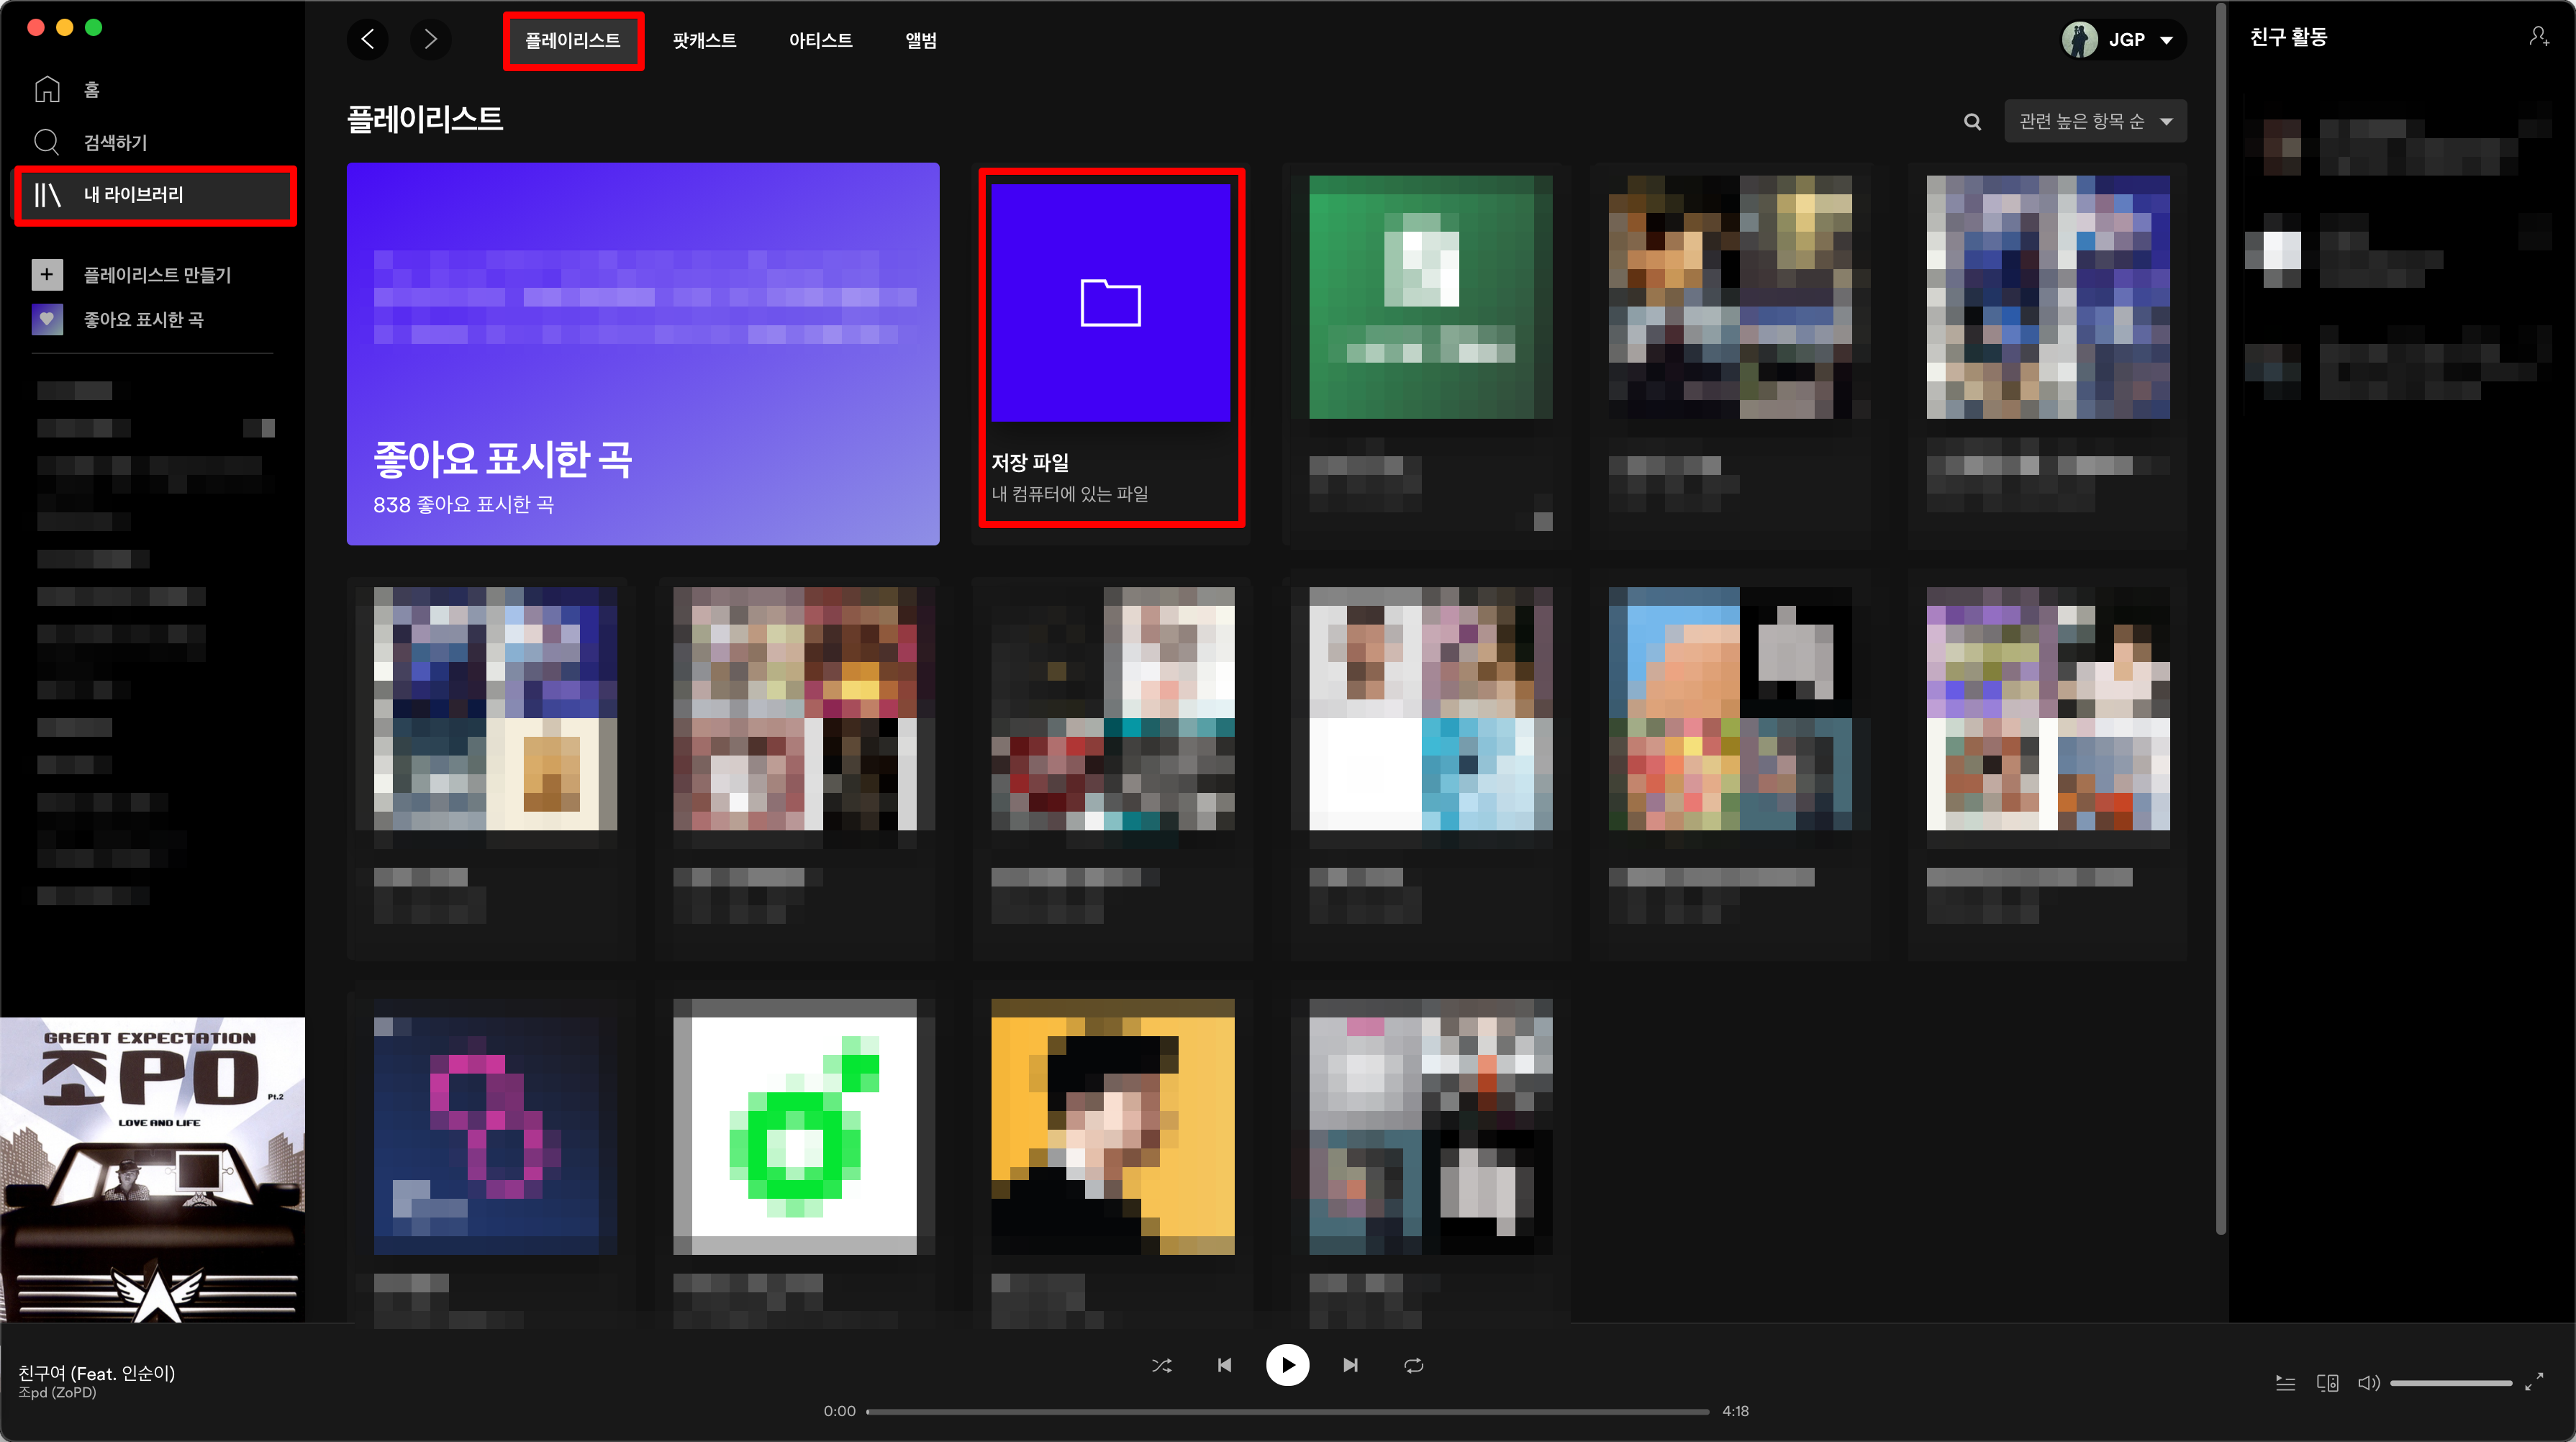Switch to the Albums (앨범) tab

[920, 41]
